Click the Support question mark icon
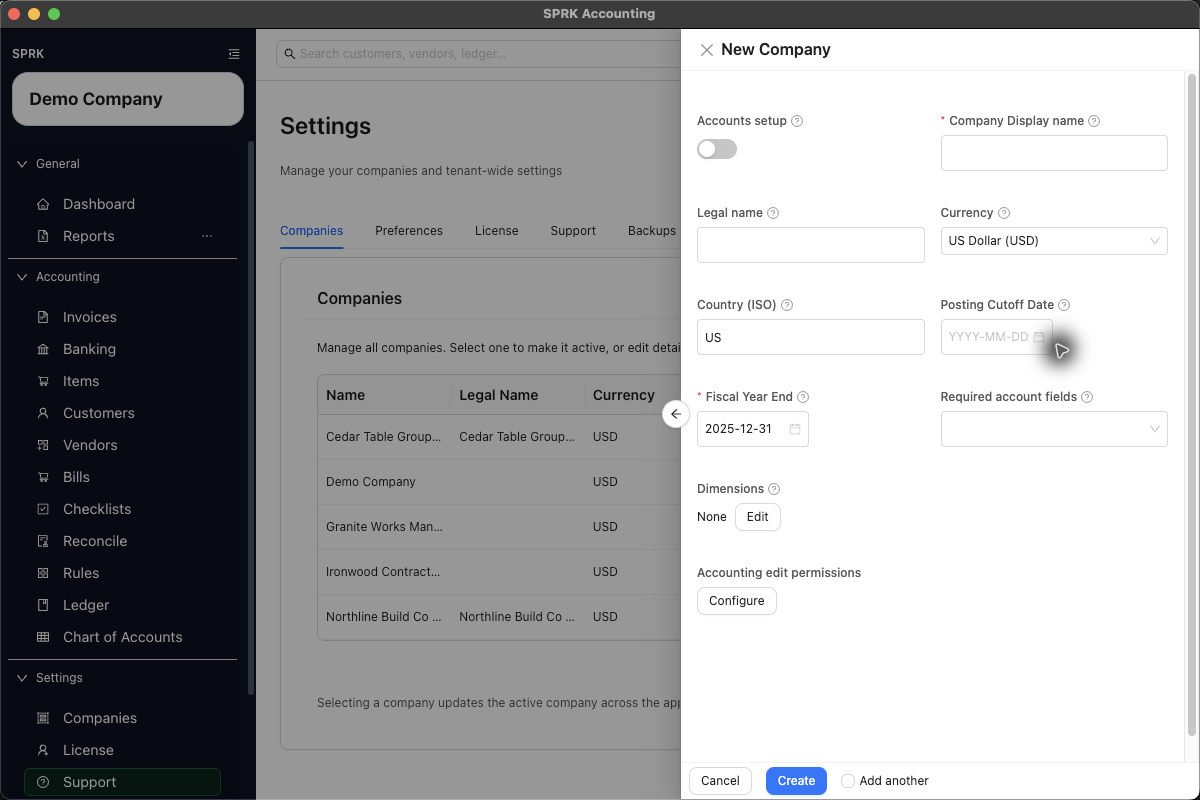This screenshot has width=1200, height=800. [43, 782]
